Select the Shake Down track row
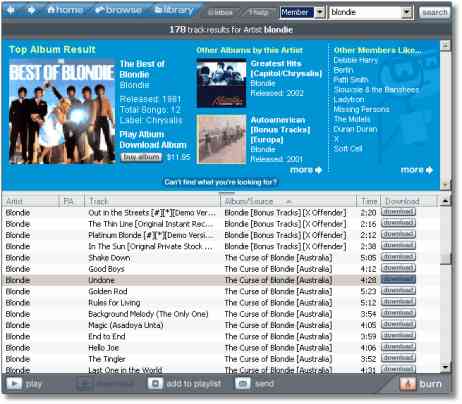 click(x=221, y=257)
